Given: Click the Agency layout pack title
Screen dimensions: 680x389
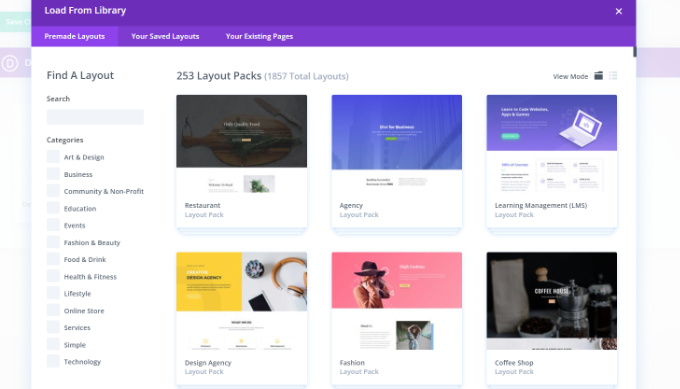Looking at the screenshot, I should tap(351, 205).
